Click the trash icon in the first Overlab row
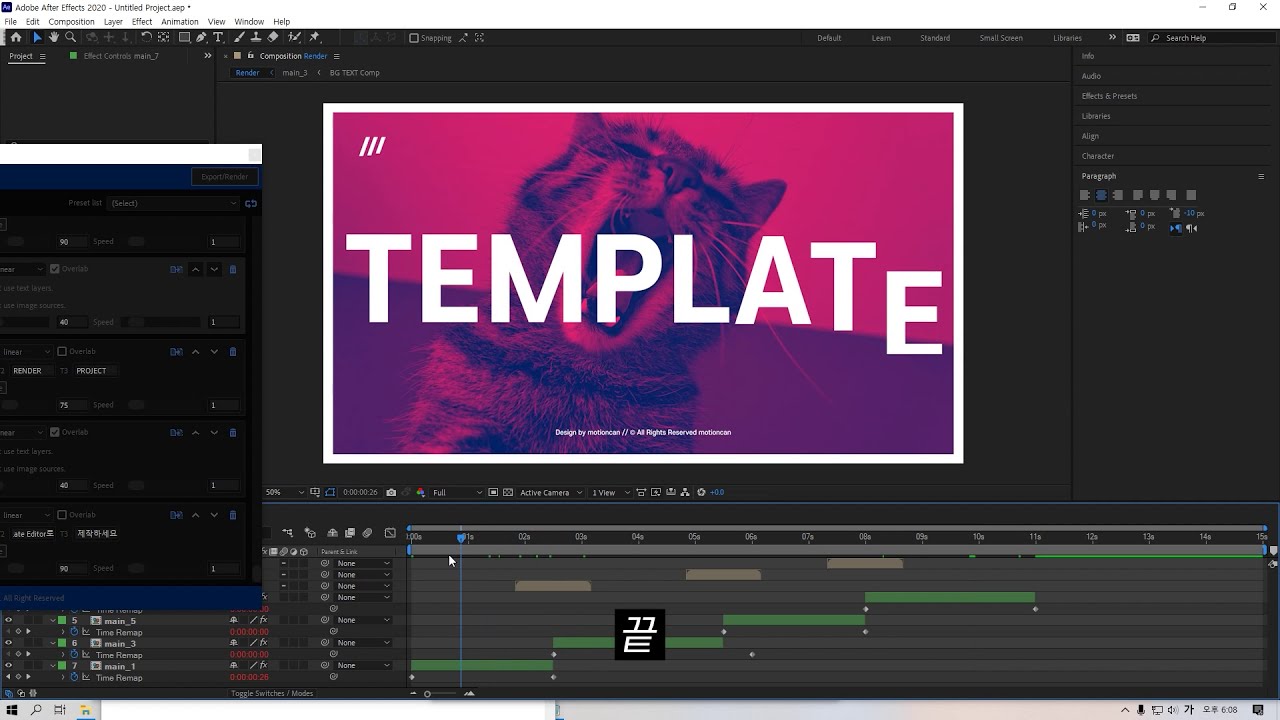This screenshot has height=720, width=1280. pos(233,269)
